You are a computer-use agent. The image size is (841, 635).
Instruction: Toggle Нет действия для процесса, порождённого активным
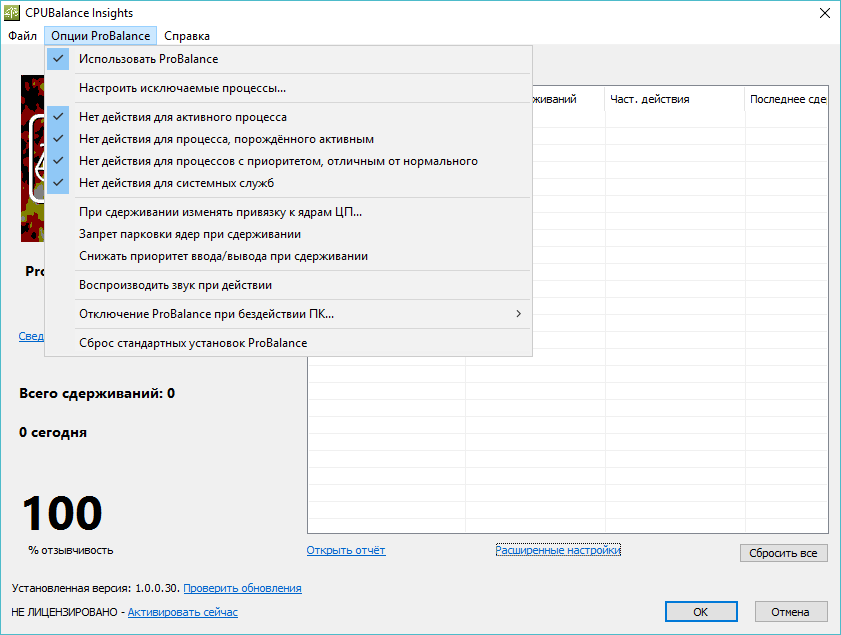(x=289, y=139)
